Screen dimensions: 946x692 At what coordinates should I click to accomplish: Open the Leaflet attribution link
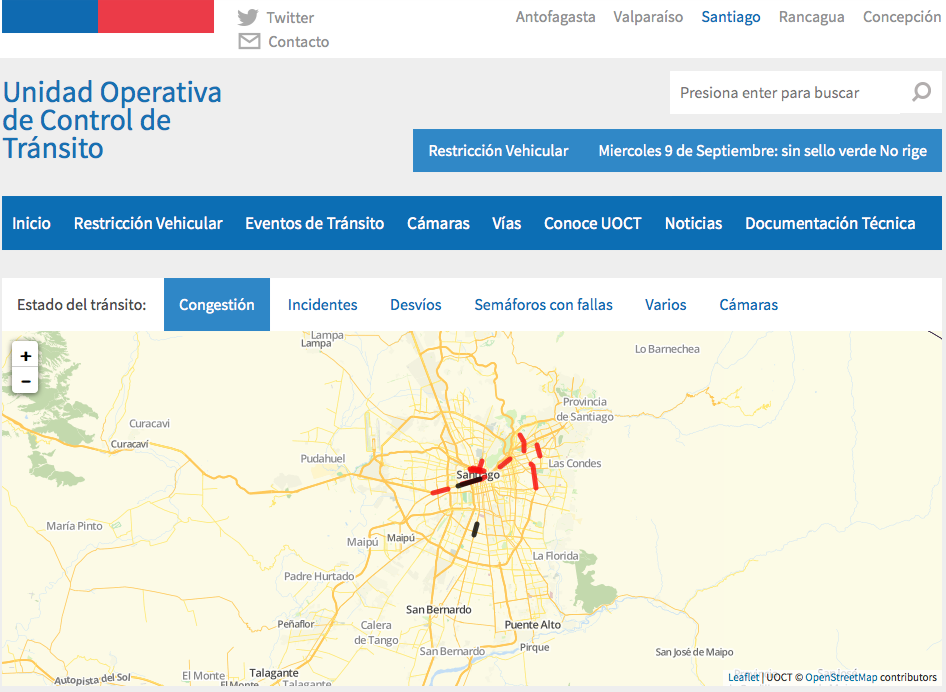point(743,677)
